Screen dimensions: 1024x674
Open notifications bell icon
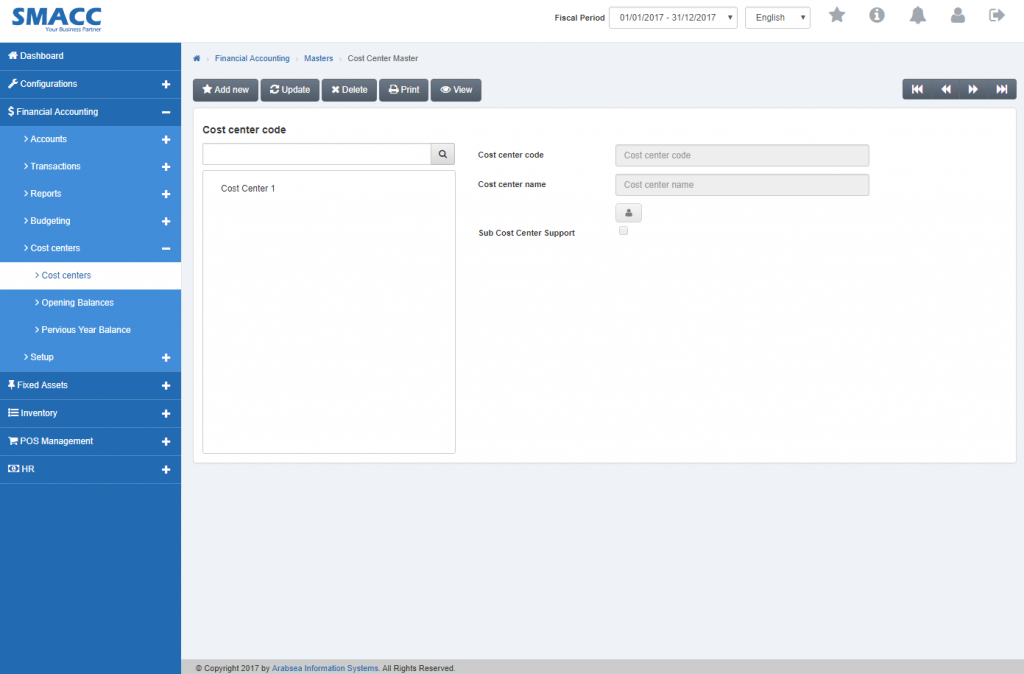click(x=917, y=15)
